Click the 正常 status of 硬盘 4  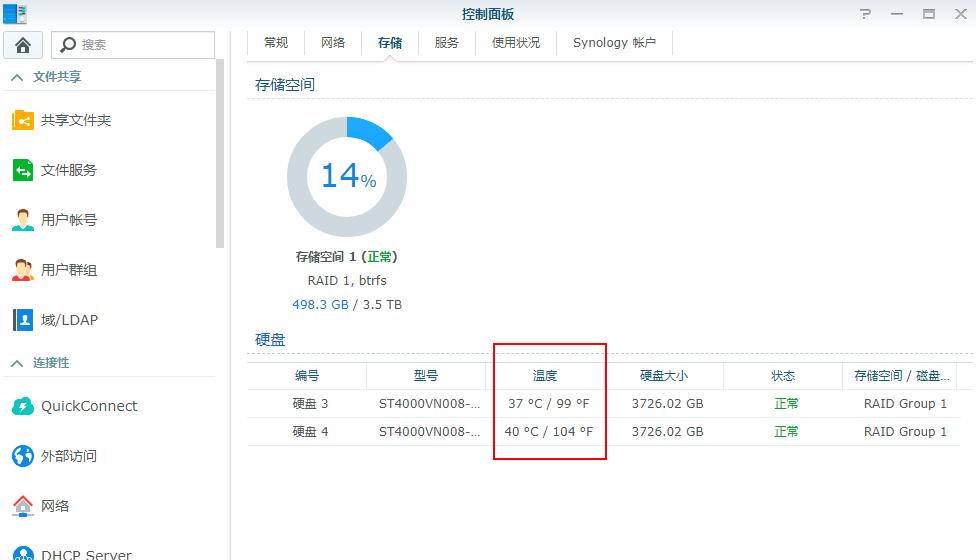[786, 432]
